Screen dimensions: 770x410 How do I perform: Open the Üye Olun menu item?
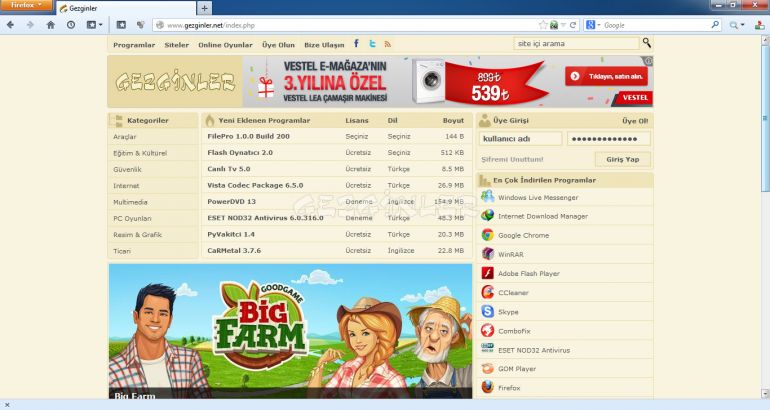(278, 45)
